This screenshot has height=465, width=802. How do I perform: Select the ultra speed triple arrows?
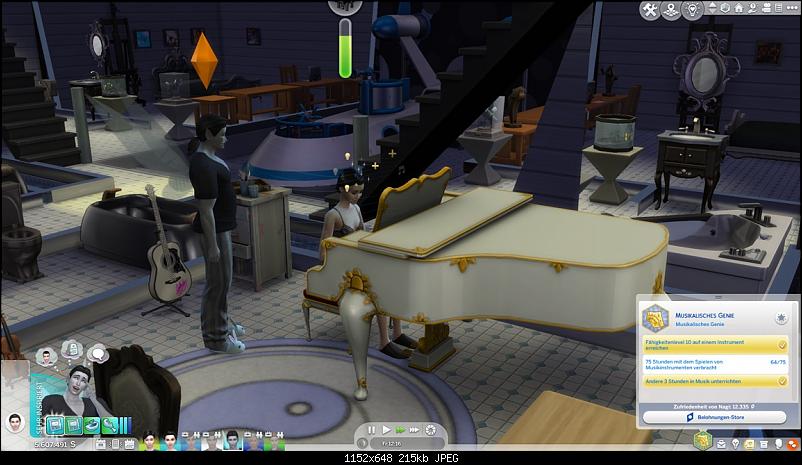coord(415,430)
